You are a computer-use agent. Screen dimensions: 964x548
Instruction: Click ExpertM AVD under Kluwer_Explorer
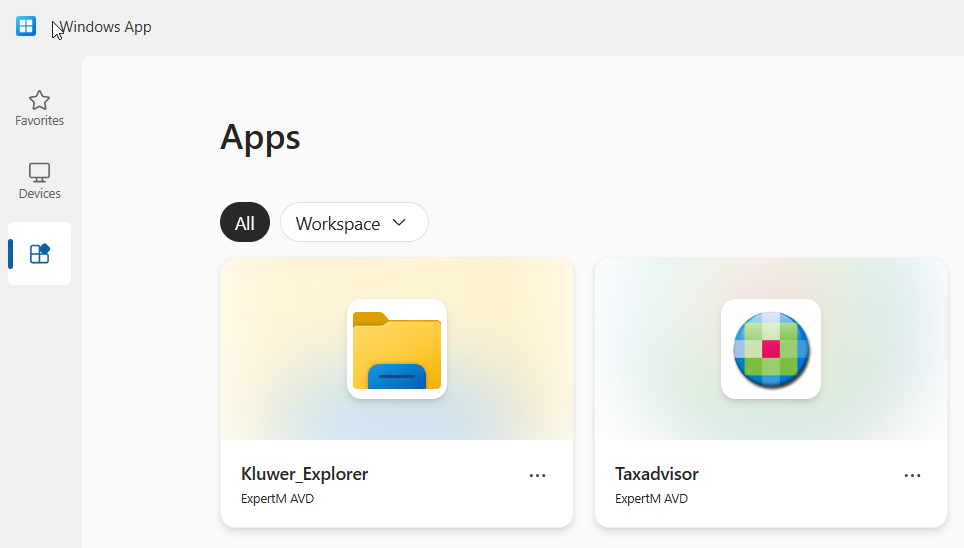pos(277,499)
